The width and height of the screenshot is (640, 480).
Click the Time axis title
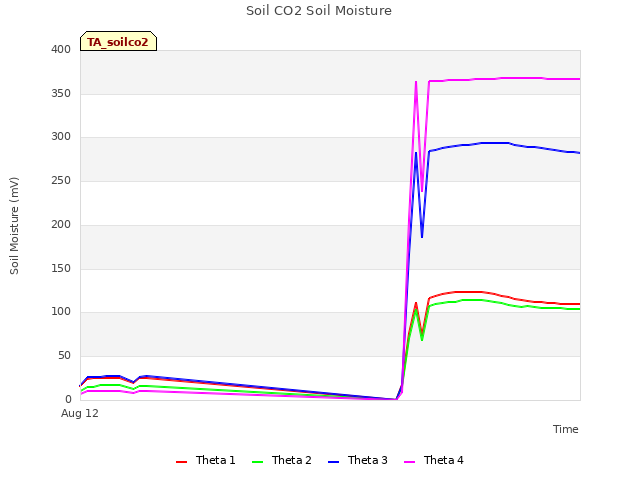(565, 429)
